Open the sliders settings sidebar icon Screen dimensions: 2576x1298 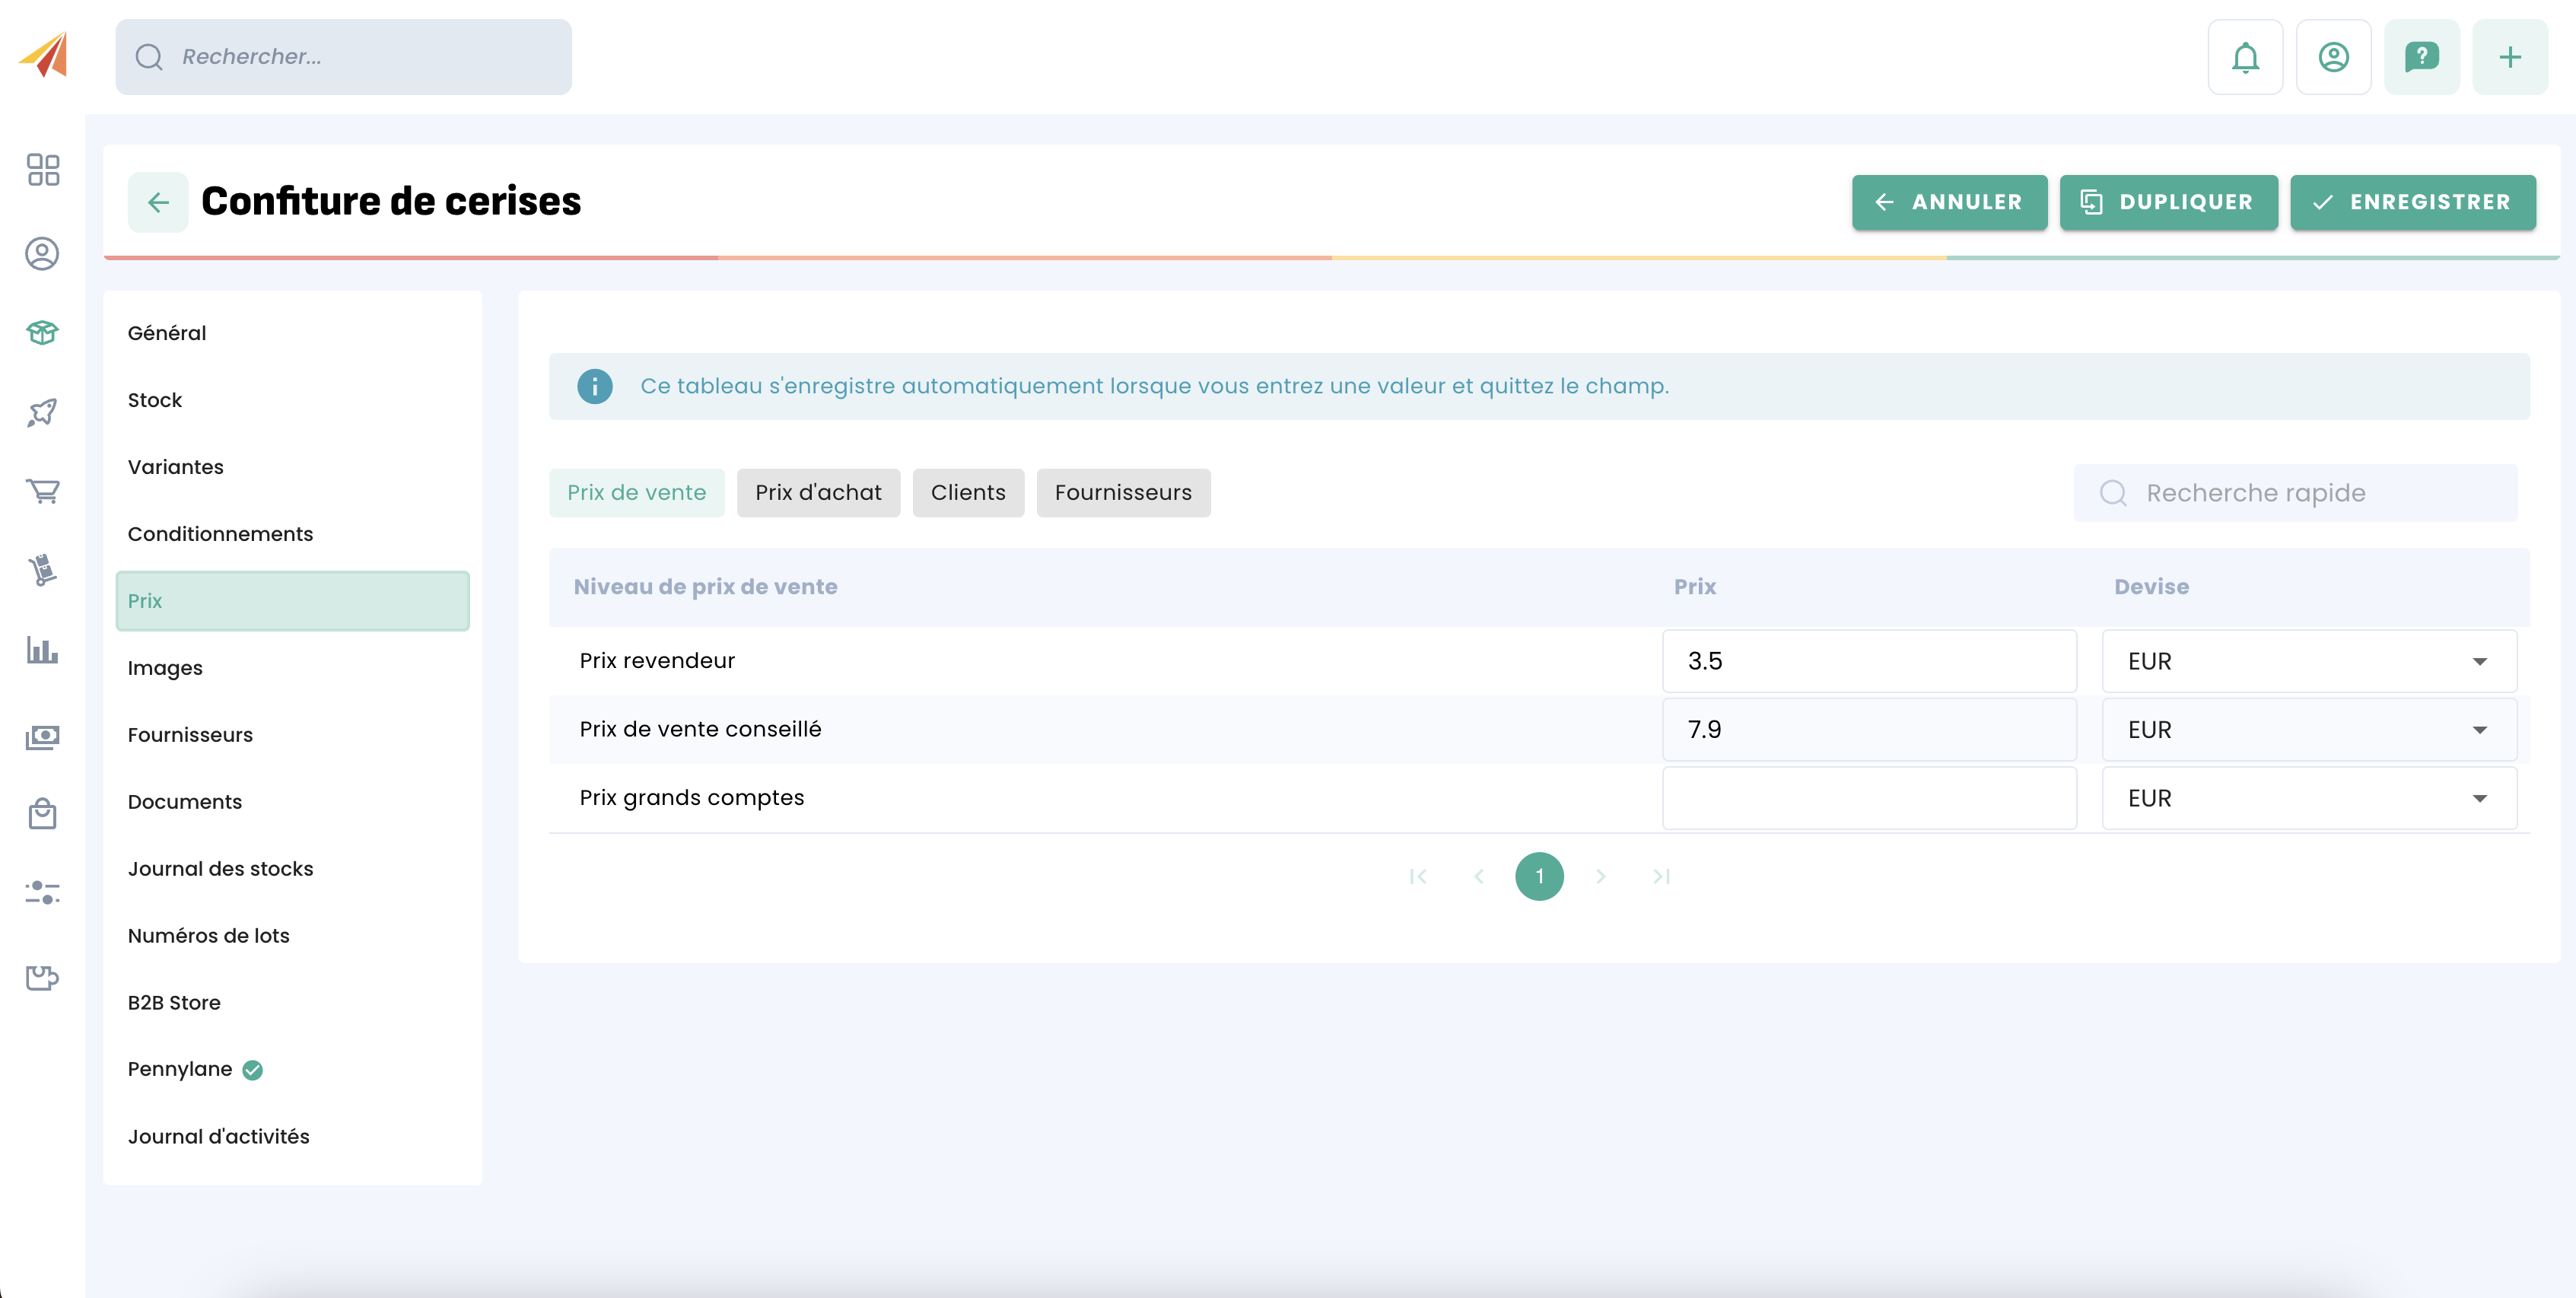coord(42,892)
